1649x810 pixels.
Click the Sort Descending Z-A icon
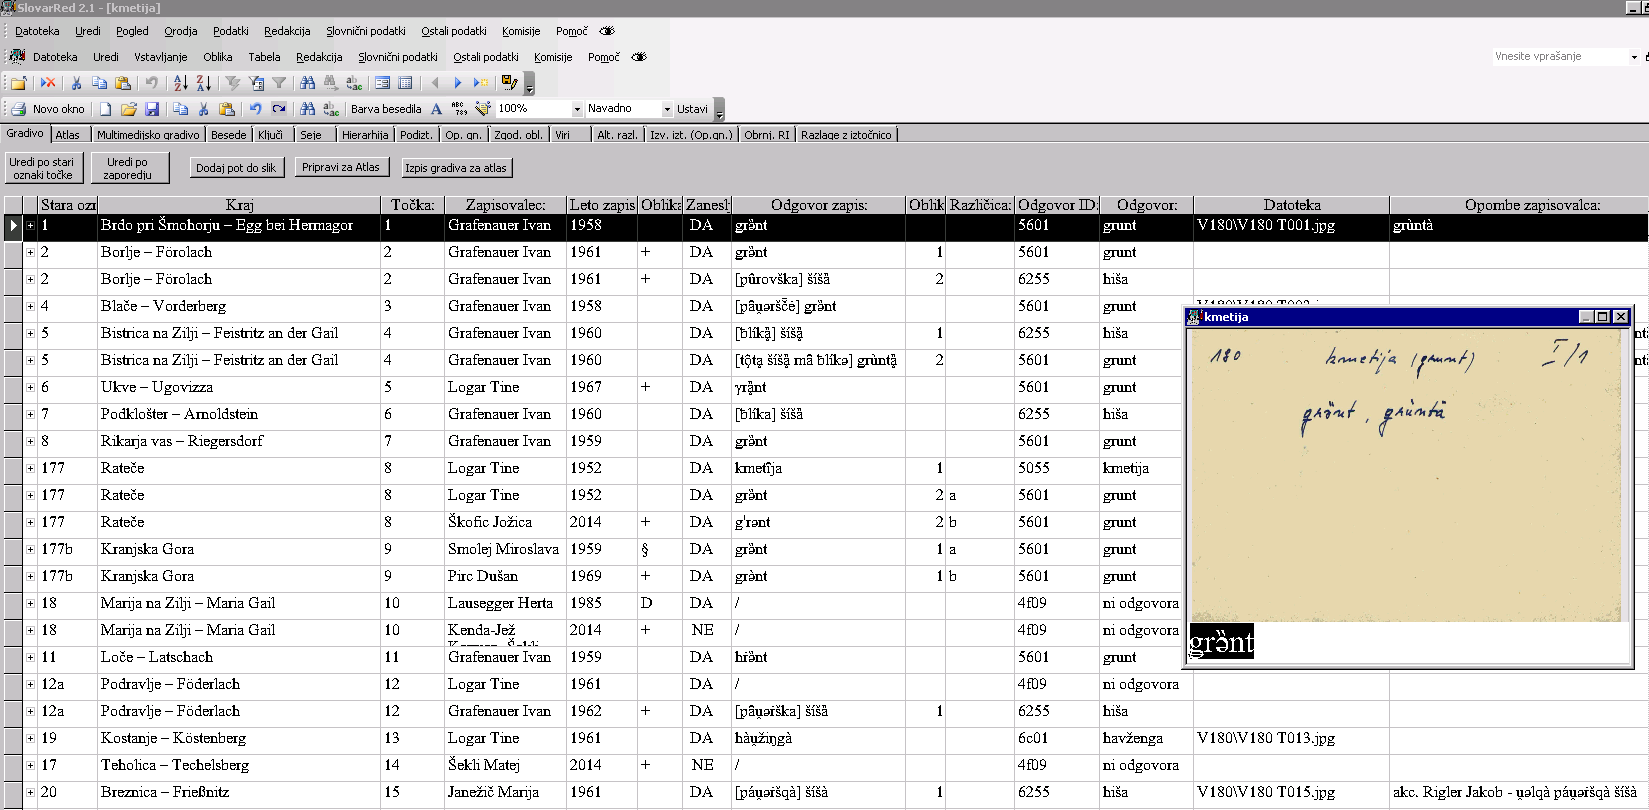[203, 83]
